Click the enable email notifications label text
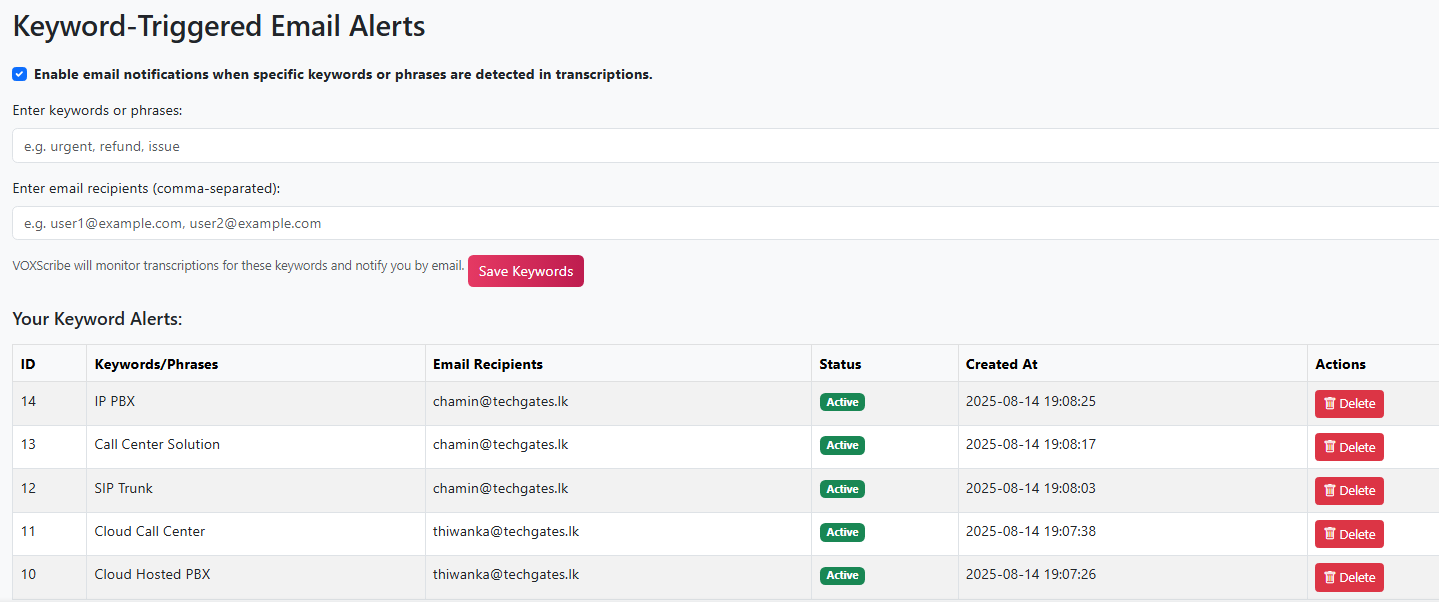Viewport: 1439px width, 602px height. (x=343, y=74)
